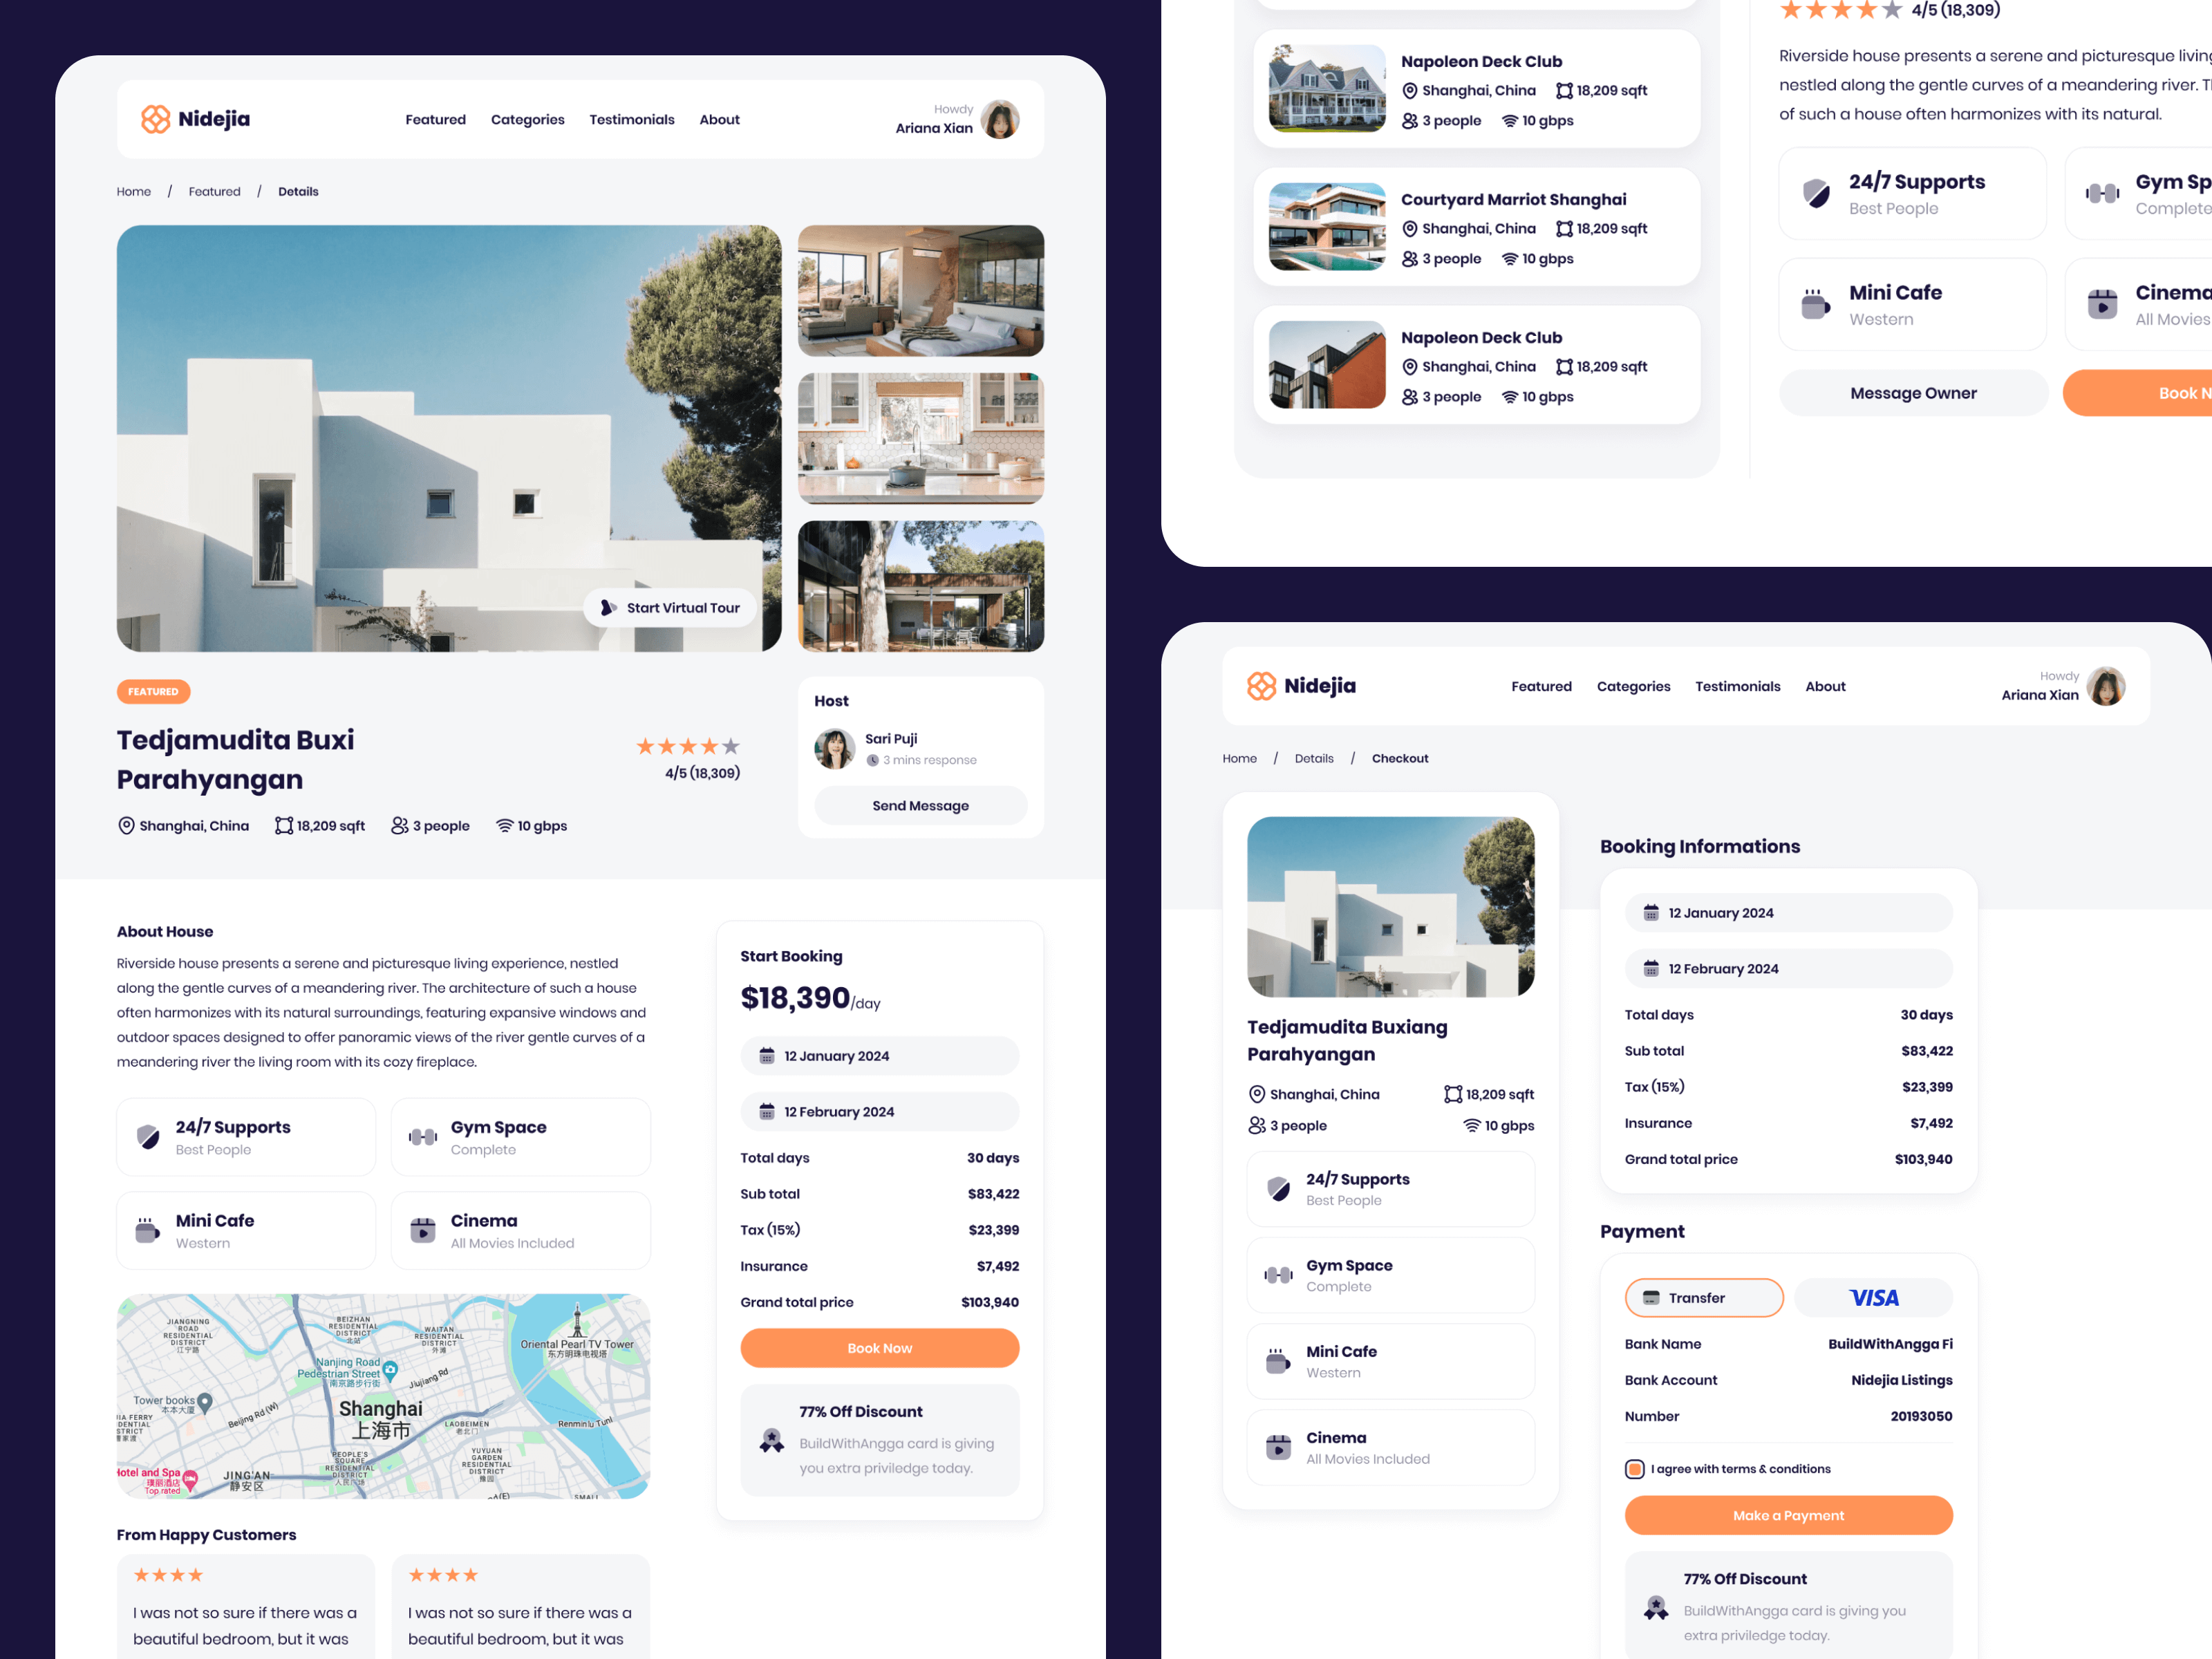This screenshot has height=1659, width=2212.
Task: Check I agree with terms & conditions
Action: point(1635,1469)
